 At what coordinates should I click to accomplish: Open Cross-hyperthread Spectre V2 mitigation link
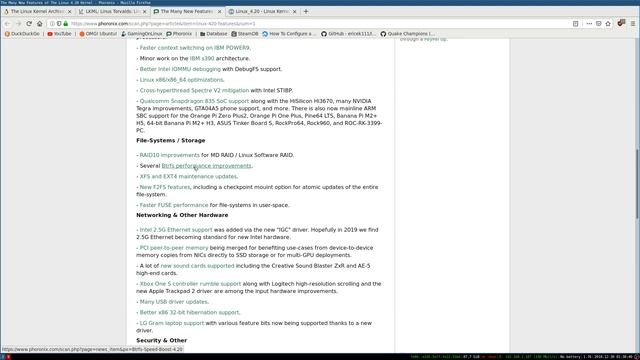tap(194, 90)
